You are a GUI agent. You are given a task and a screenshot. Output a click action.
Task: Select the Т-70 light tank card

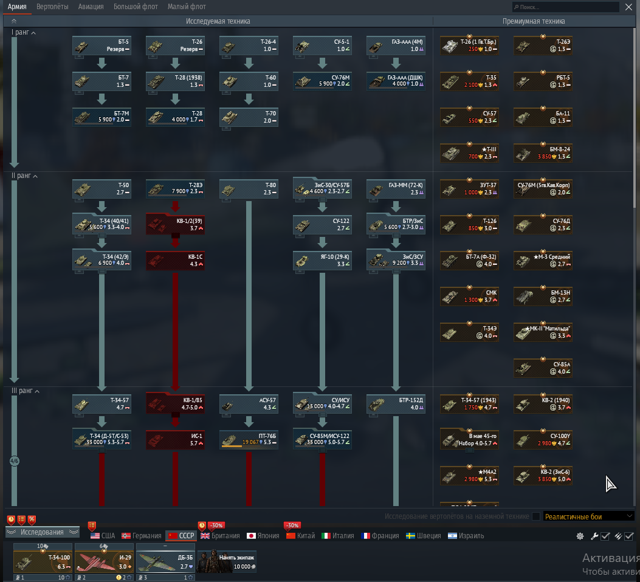coord(249,117)
